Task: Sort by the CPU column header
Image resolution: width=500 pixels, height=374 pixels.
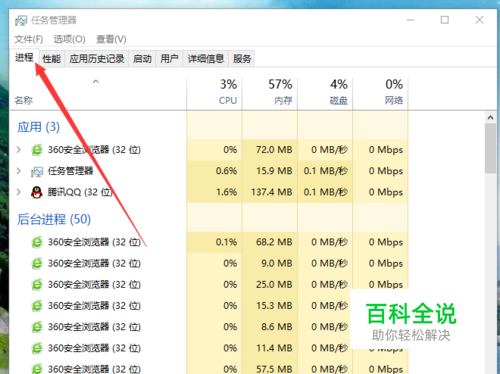Action: pyautogui.click(x=214, y=93)
